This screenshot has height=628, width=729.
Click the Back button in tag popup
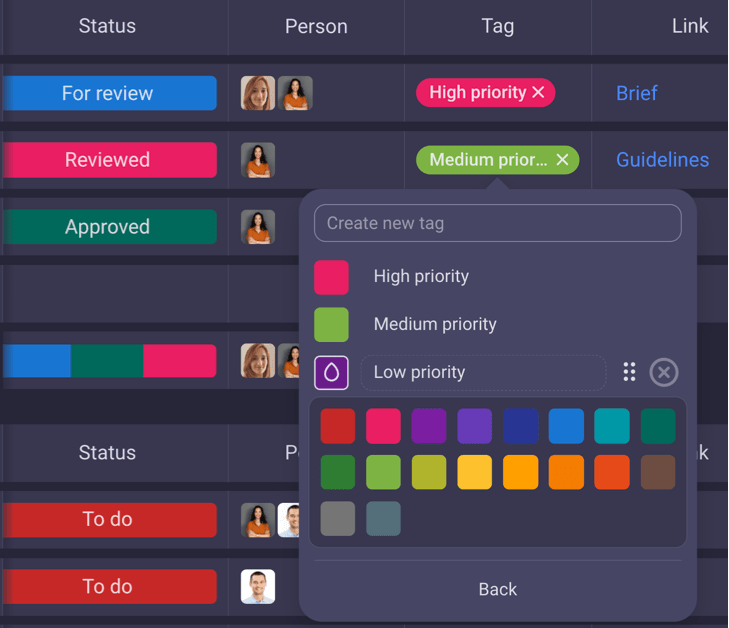click(497, 589)
